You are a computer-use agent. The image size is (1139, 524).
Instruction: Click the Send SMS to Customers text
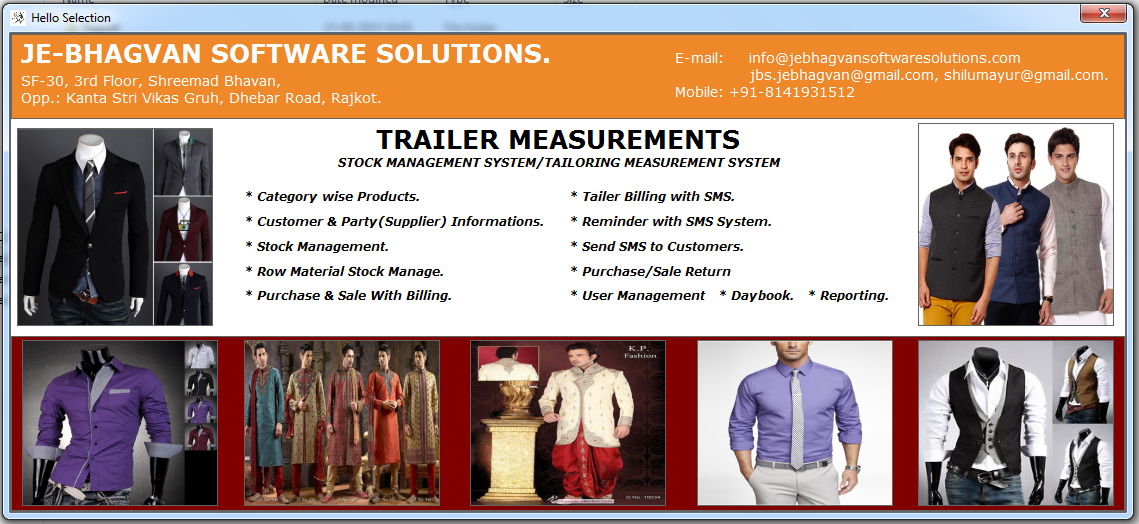[x=657, y=246]
